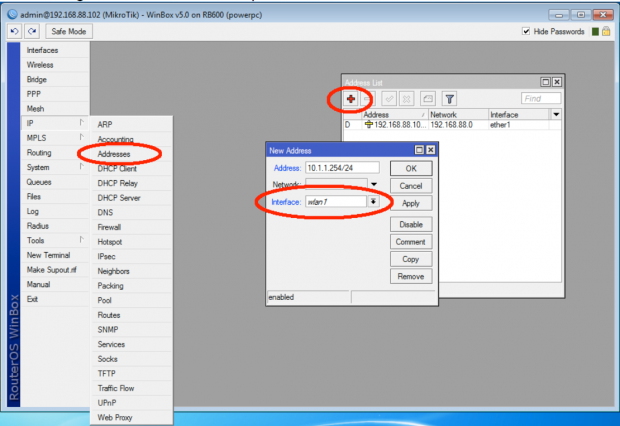
Task: Select DNS in the IP submenu
Action: point(131,212)
